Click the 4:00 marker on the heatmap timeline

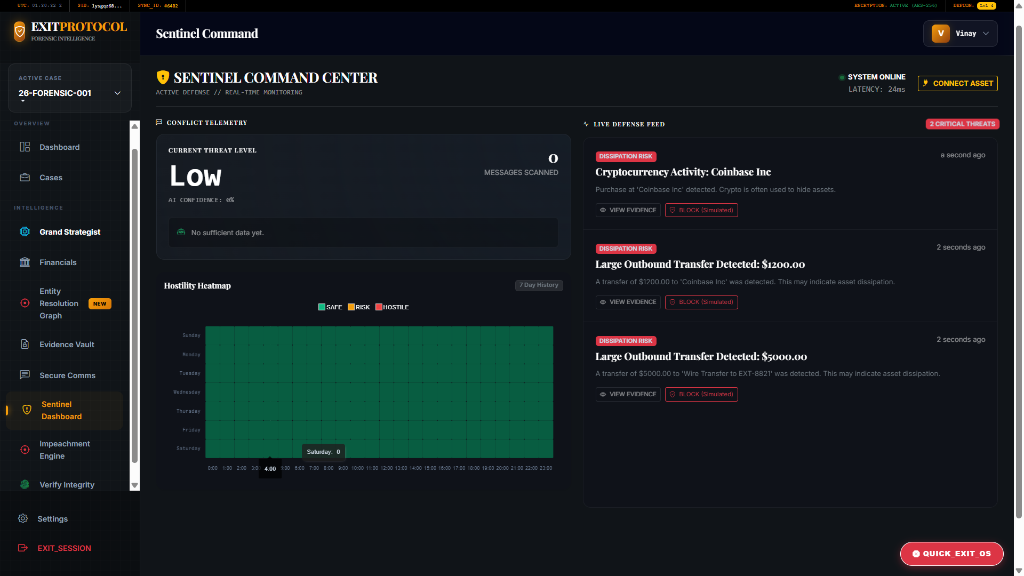270,468
